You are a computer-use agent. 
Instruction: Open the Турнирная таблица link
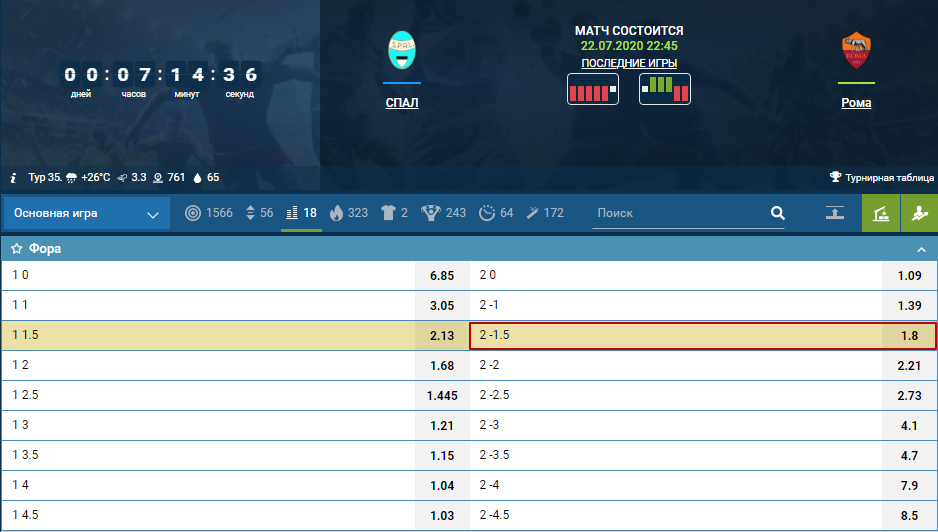click(x=881, y=177)
